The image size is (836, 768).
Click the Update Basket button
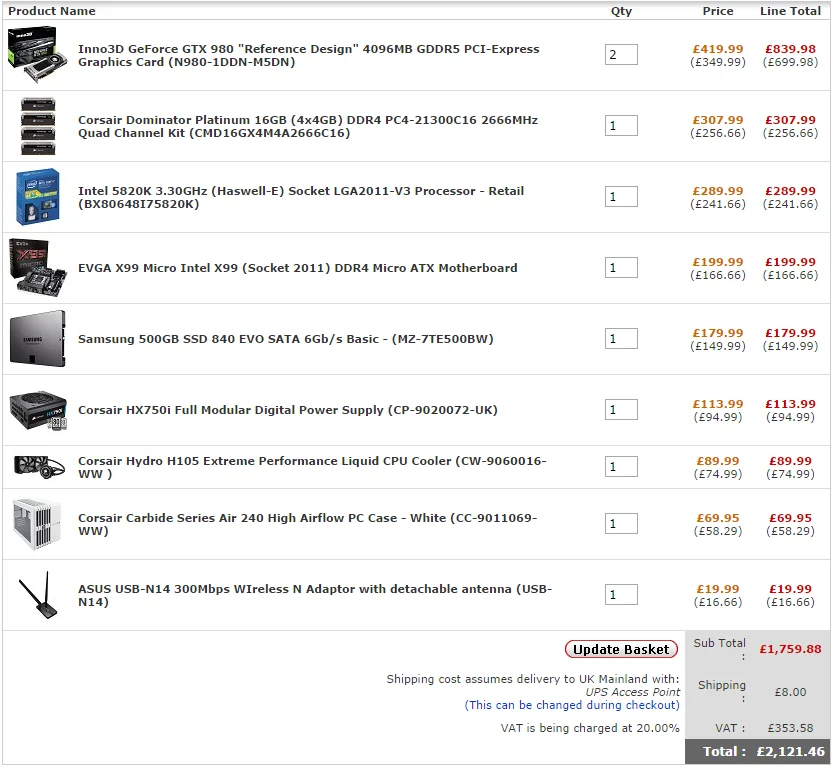[621, 649]
